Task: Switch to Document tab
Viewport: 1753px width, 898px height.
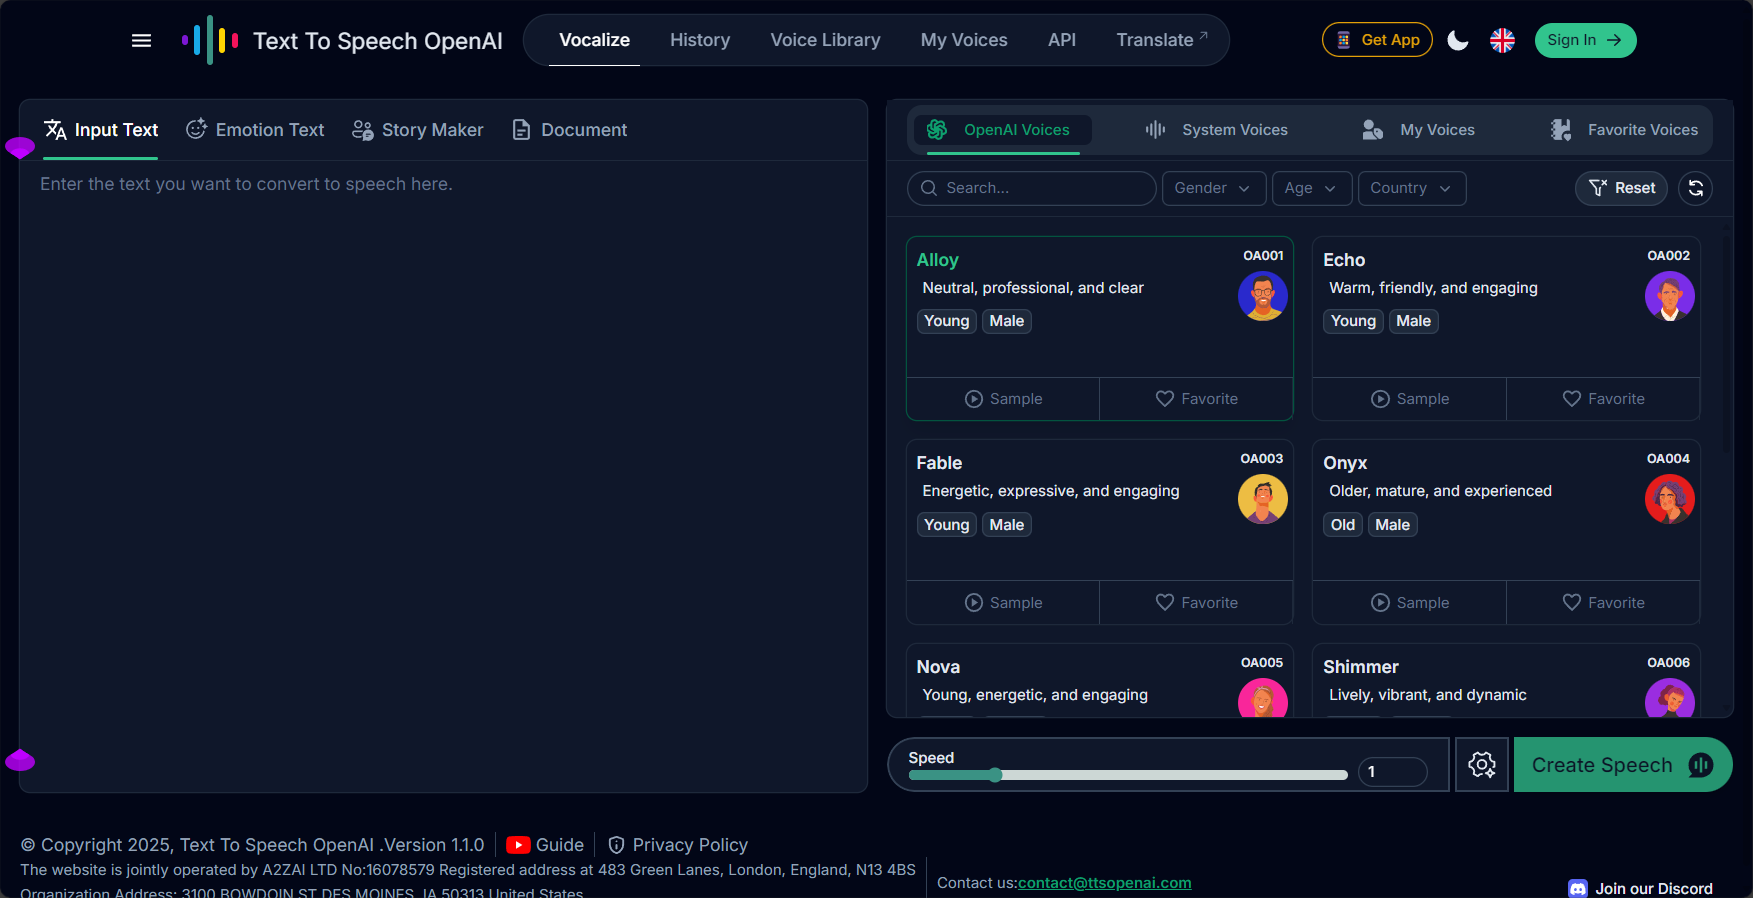Action: point(569,130)
